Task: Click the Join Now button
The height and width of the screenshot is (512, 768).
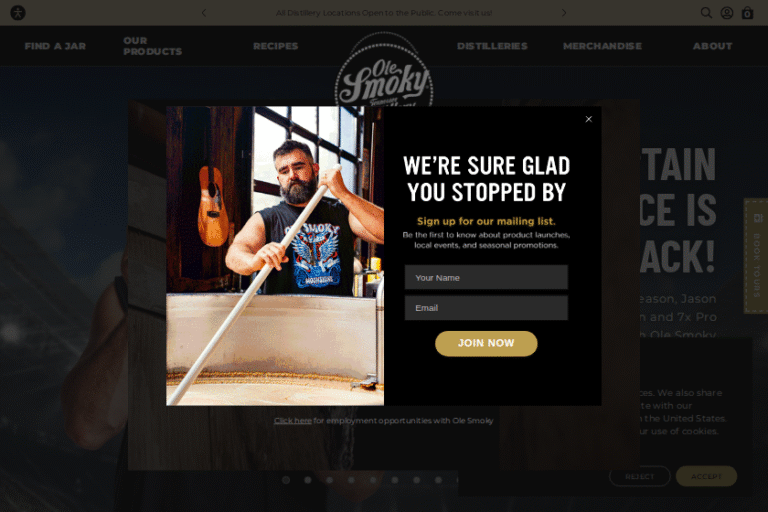Action: coord(486,343)
